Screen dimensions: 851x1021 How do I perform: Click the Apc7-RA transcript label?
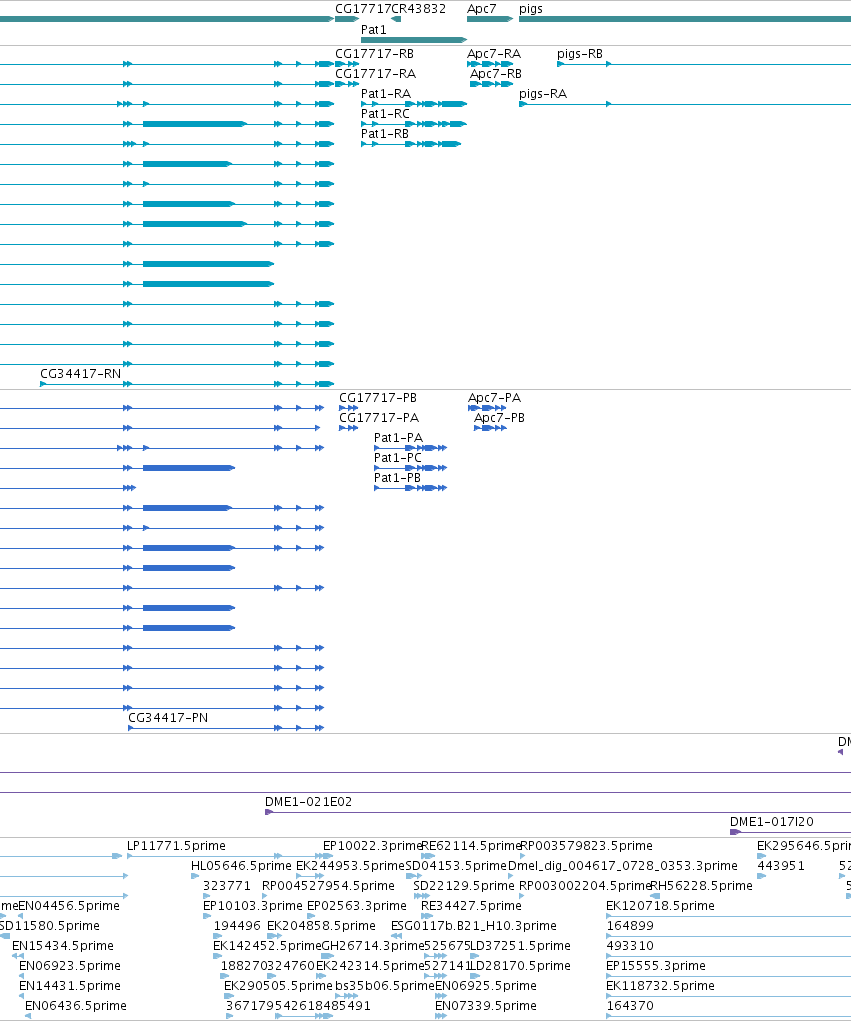click(x=494, y=54)
